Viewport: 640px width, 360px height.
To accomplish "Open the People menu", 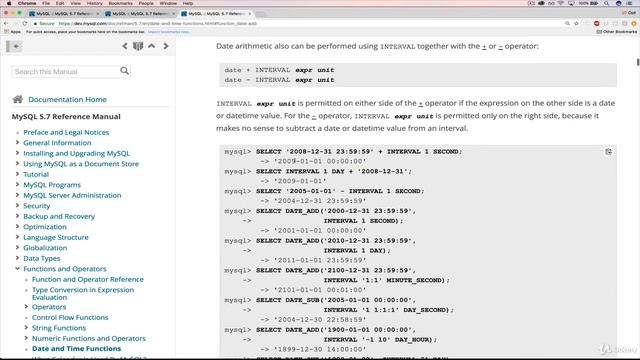I will [x=146, y=3].
